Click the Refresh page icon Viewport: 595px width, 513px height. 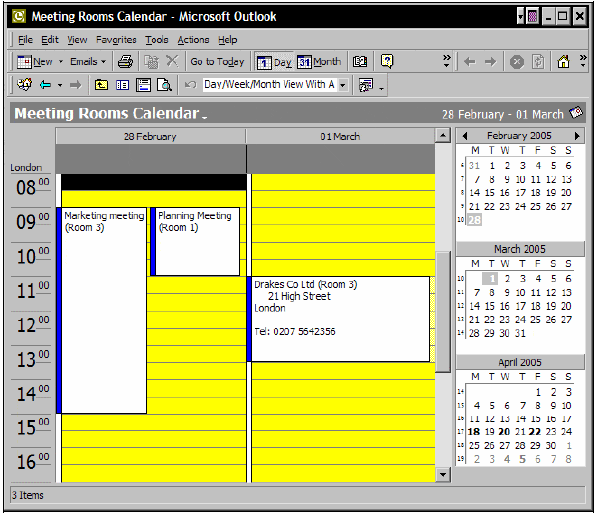(538, 61)
